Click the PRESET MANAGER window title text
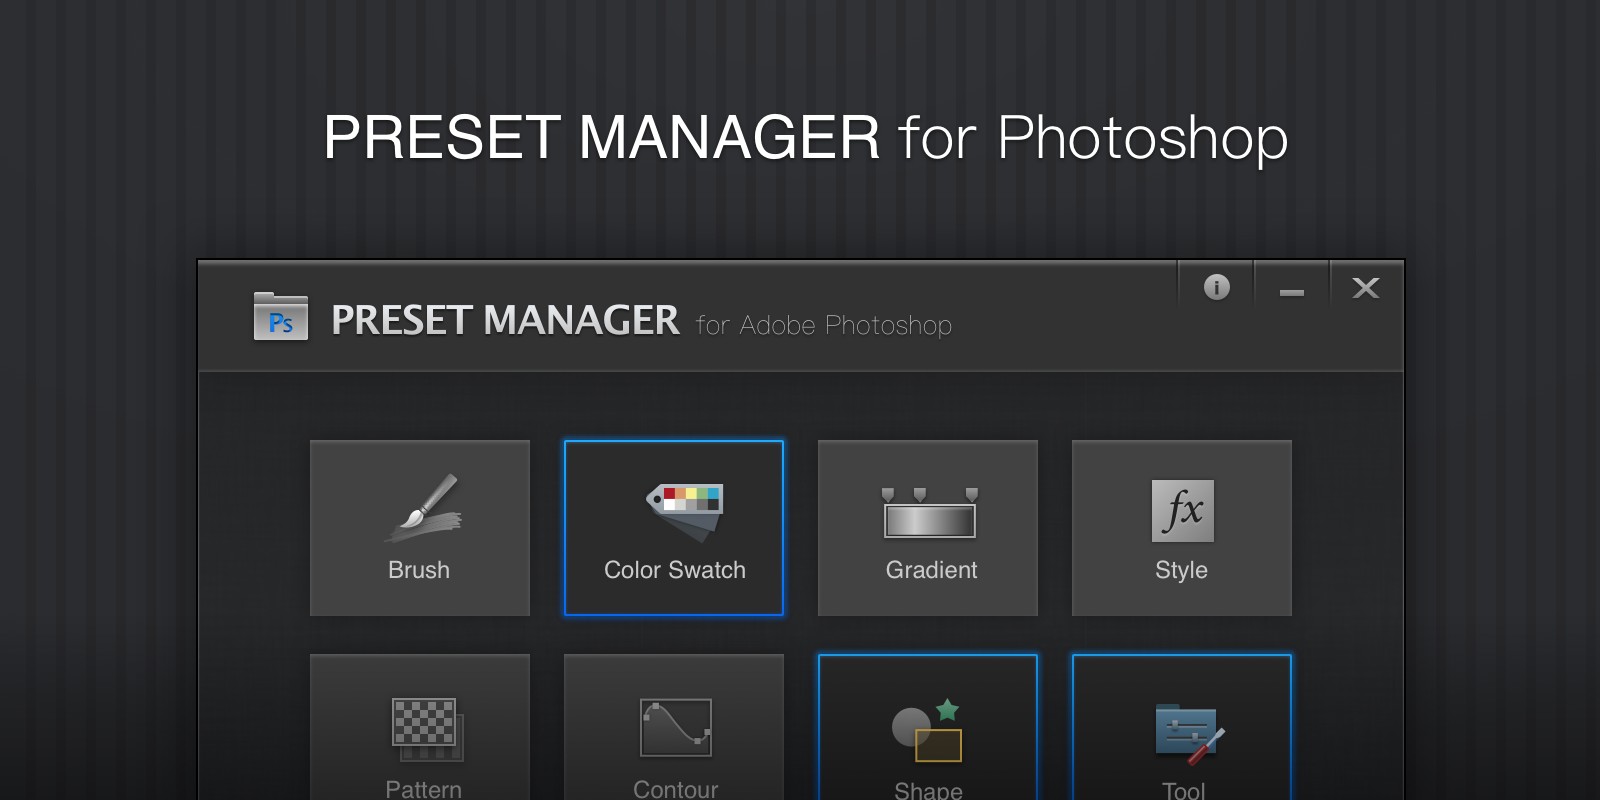Image resolution: width=1600 pixels, height=800 pixels. coord(505,321)
